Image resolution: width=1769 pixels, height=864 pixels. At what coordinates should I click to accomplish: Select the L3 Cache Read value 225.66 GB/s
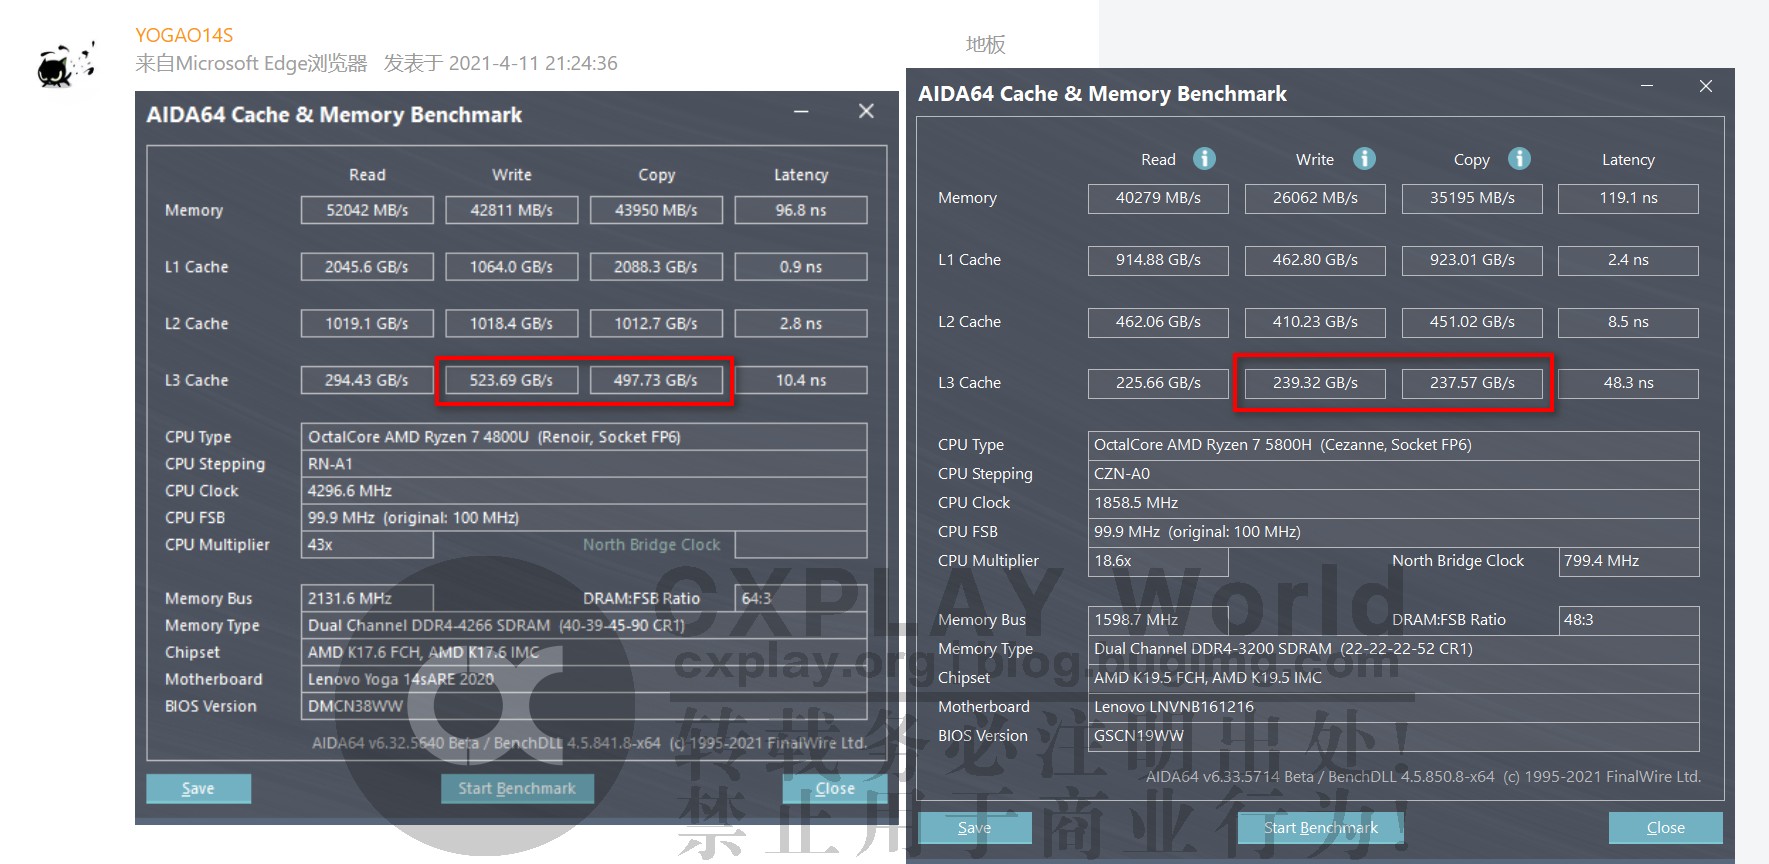[1158, 383]
